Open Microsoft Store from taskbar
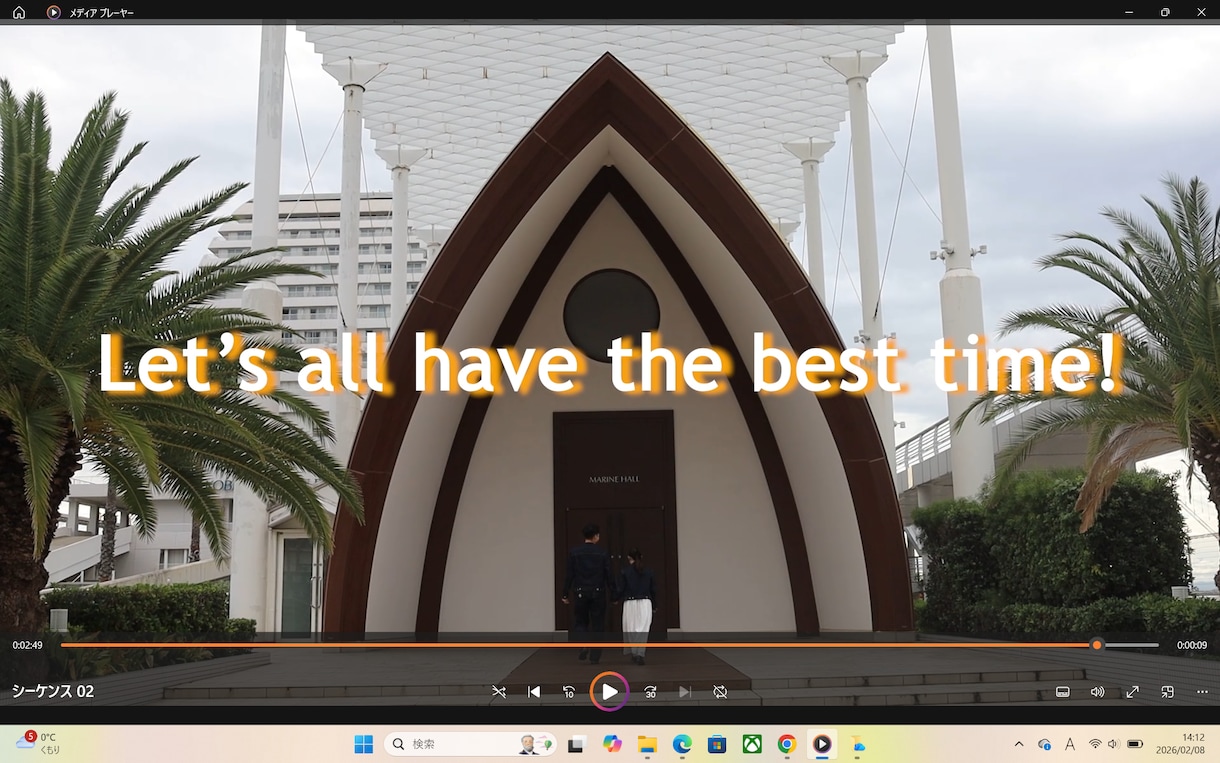 pyautogui.click(x=717, y=744)
